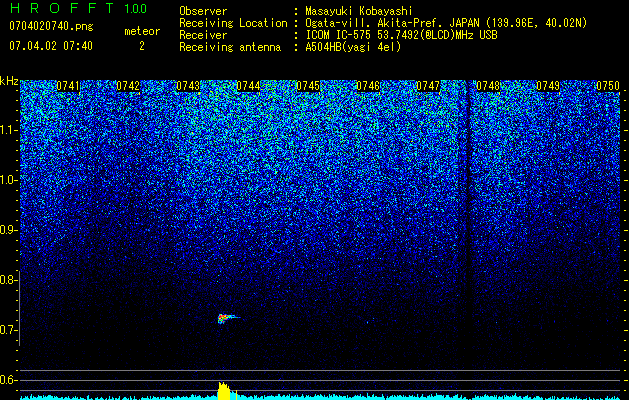Click the 0749 time marker
The height and width of the screenshot is (400, 629).
(x=548, y=86)
